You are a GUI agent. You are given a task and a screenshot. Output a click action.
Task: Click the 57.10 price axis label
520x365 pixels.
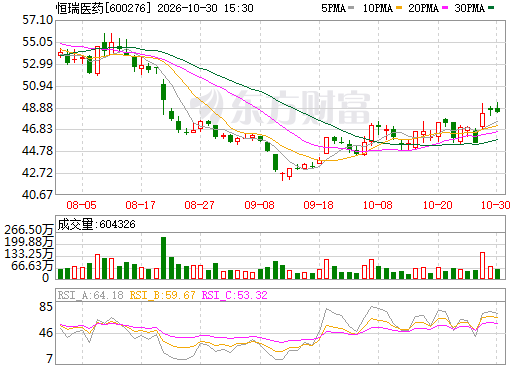click(x=37, y=20)
